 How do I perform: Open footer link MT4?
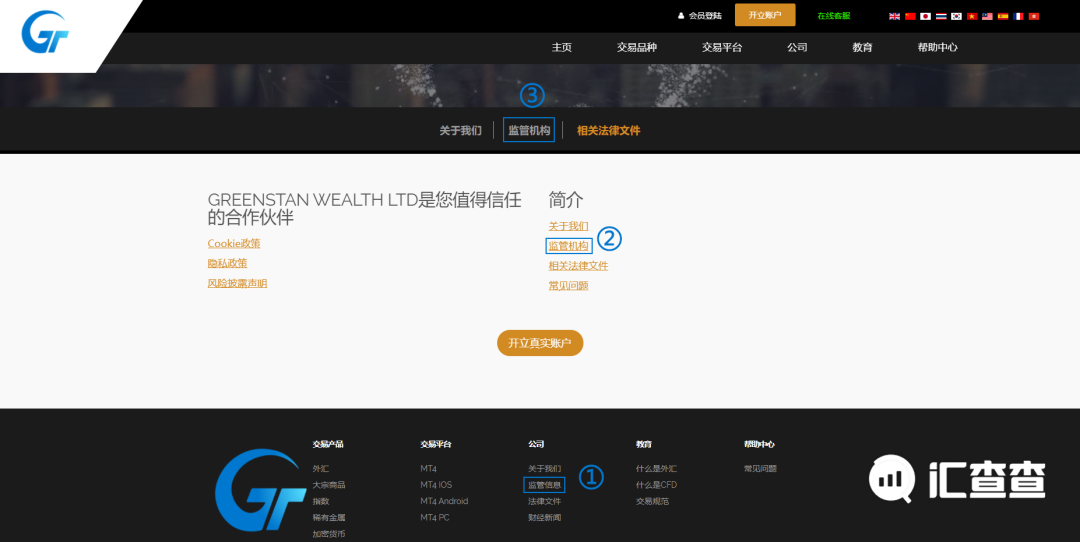[x=428, y=468]
